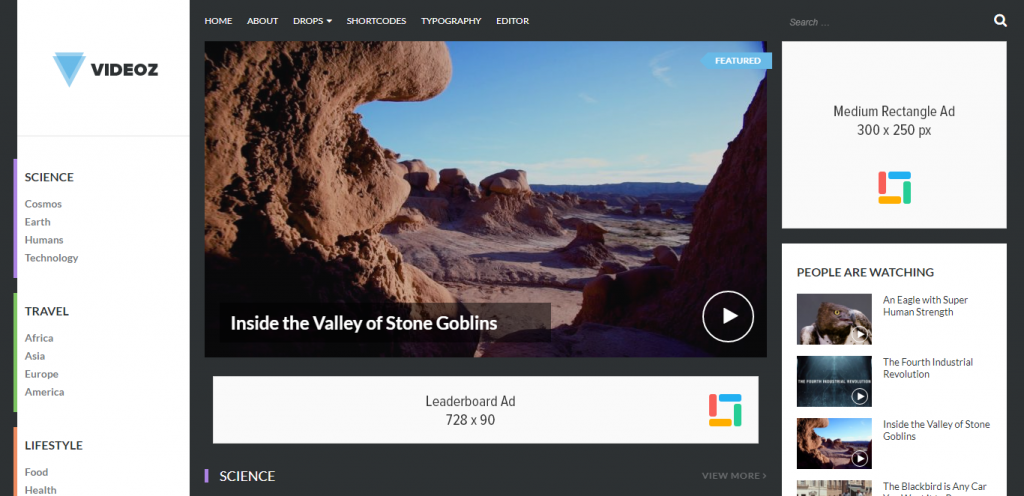Open VIEW MORE for Science section

tap(734, 476)
